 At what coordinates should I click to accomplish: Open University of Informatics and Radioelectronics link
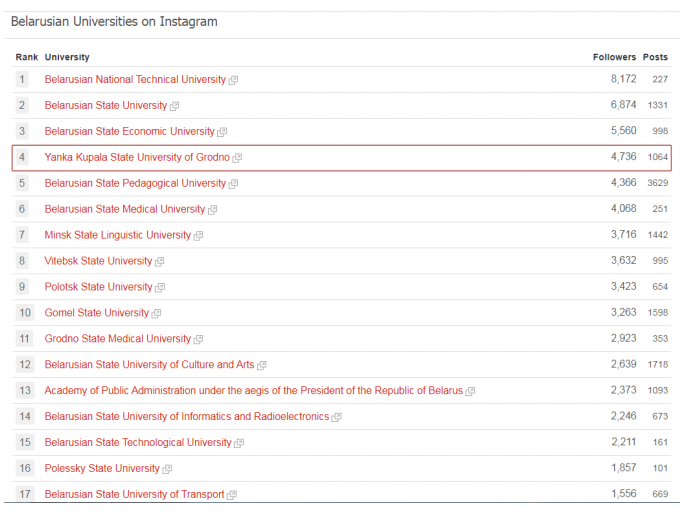tap(187, 416)
